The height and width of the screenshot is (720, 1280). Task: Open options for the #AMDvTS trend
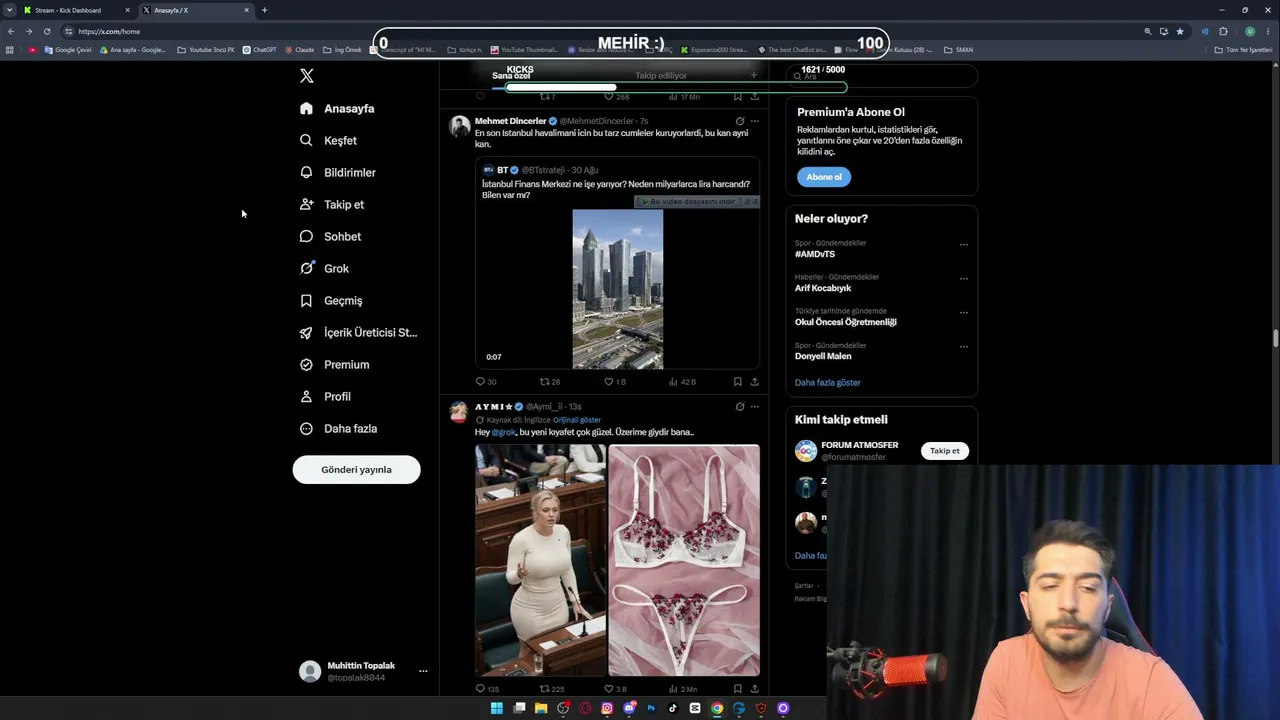pyautogui.click(x=964, y=244)
